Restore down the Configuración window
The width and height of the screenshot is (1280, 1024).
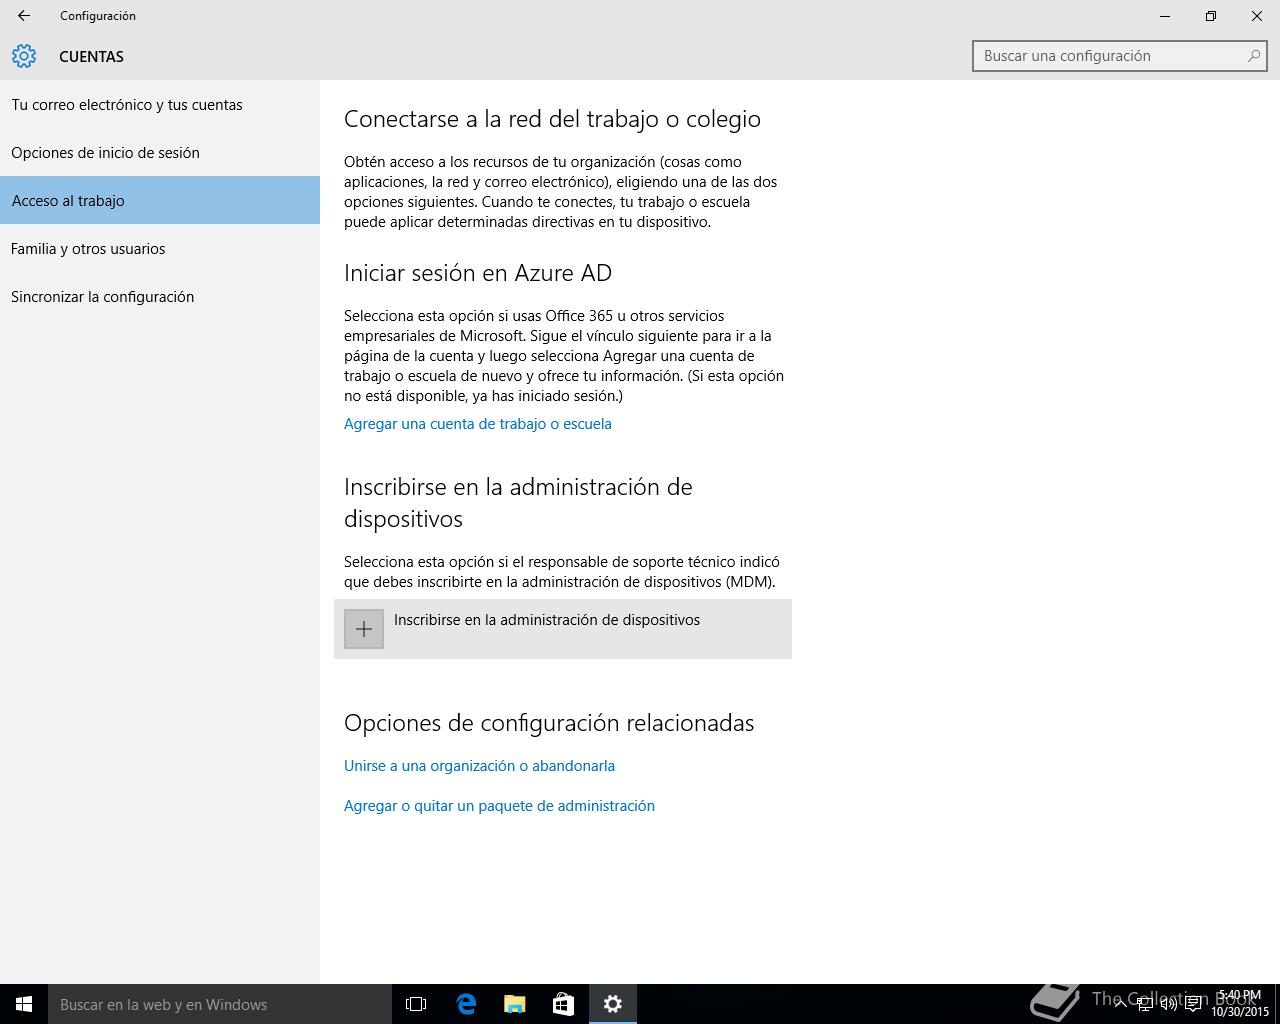1211,16
